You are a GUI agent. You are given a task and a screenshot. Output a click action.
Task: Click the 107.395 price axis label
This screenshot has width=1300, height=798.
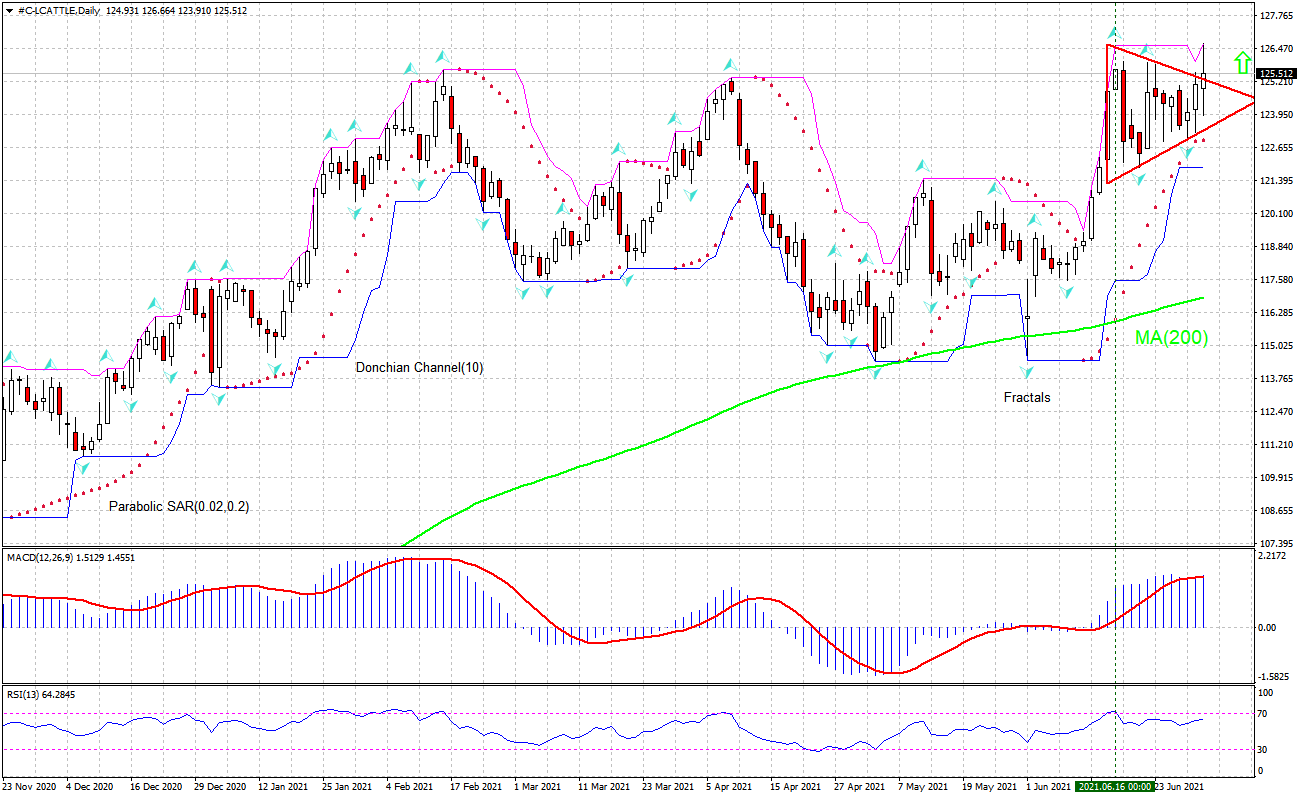1277,544
